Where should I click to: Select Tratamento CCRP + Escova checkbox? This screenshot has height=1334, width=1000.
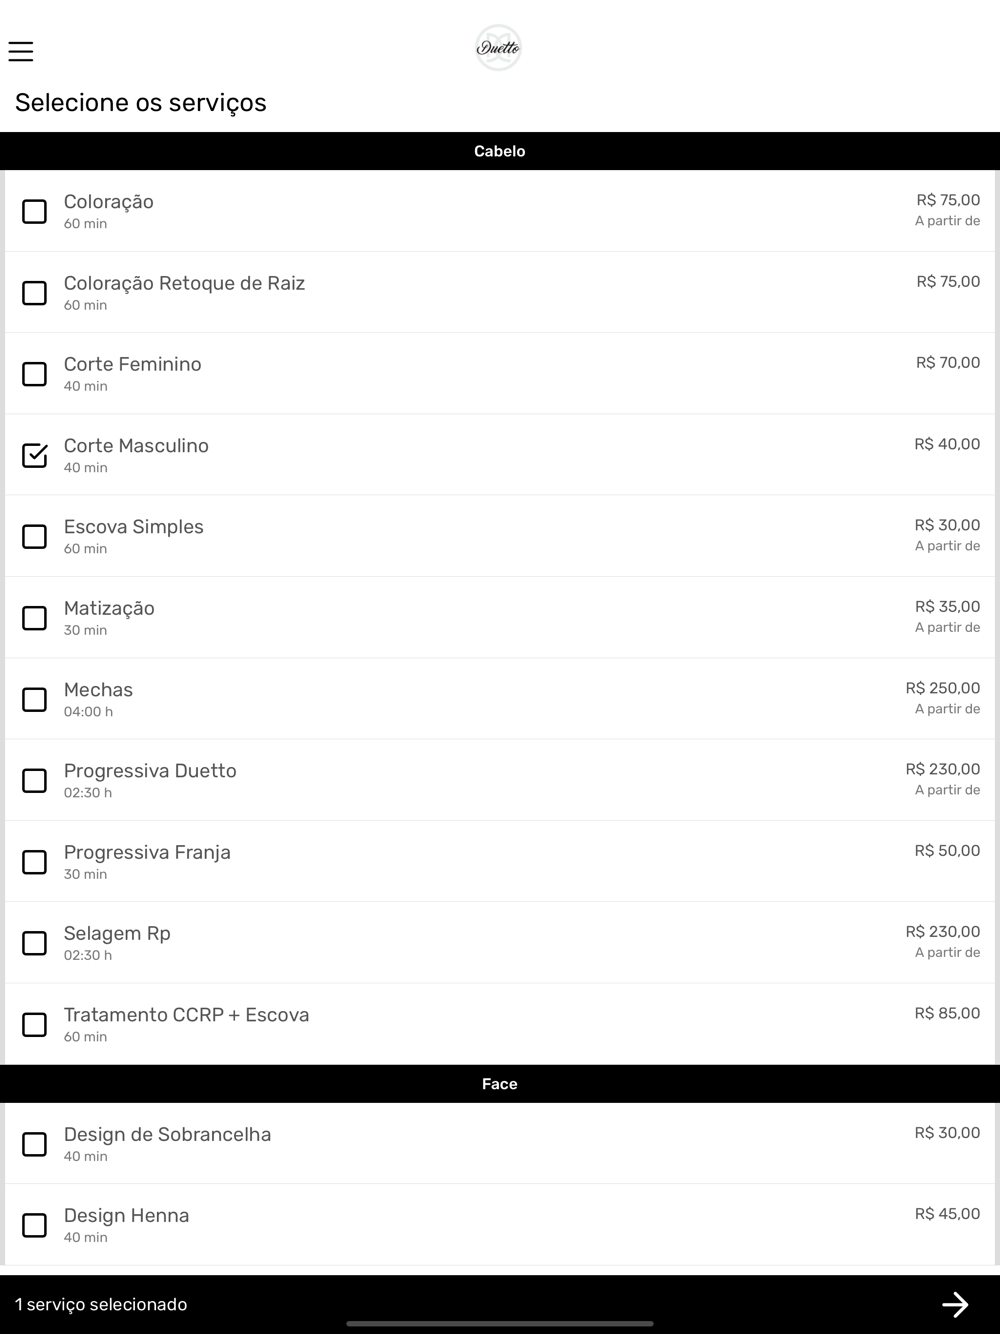click(x=35, y=1025)
